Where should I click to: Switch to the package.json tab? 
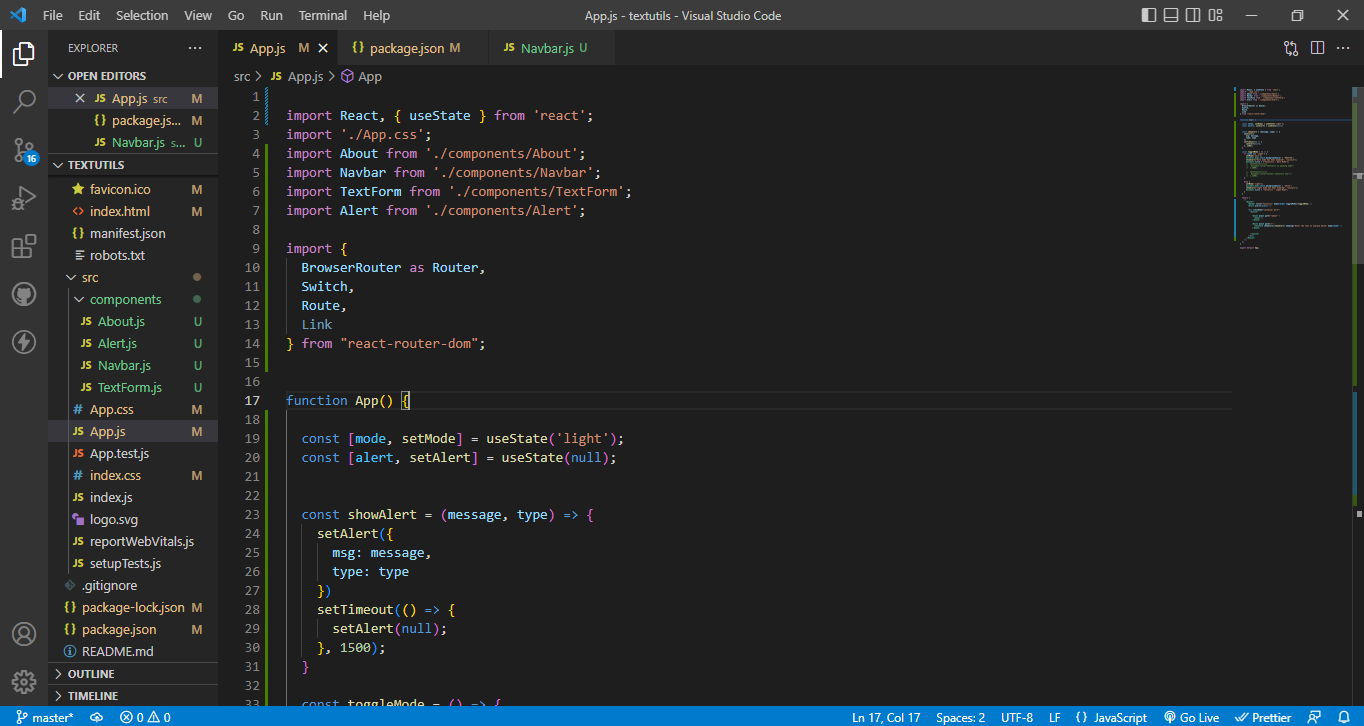click(414, 48)
